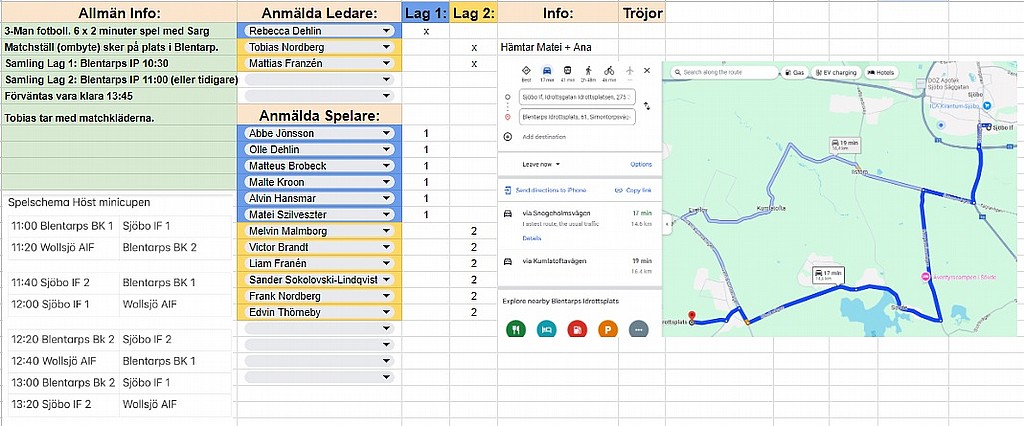Click the red gas station explore icon
The image size is (1024, 426).
click(576, 328)
